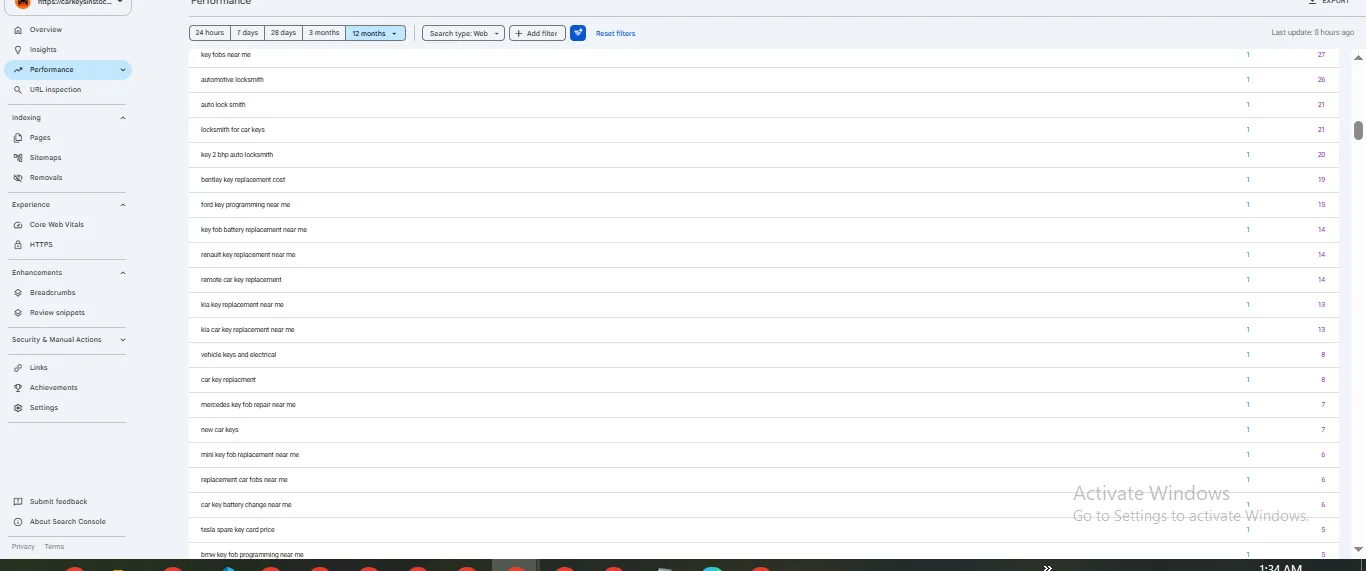
Task: Click impressions value 26 for automotive locksmith
Action: (x=1321, y=80)
